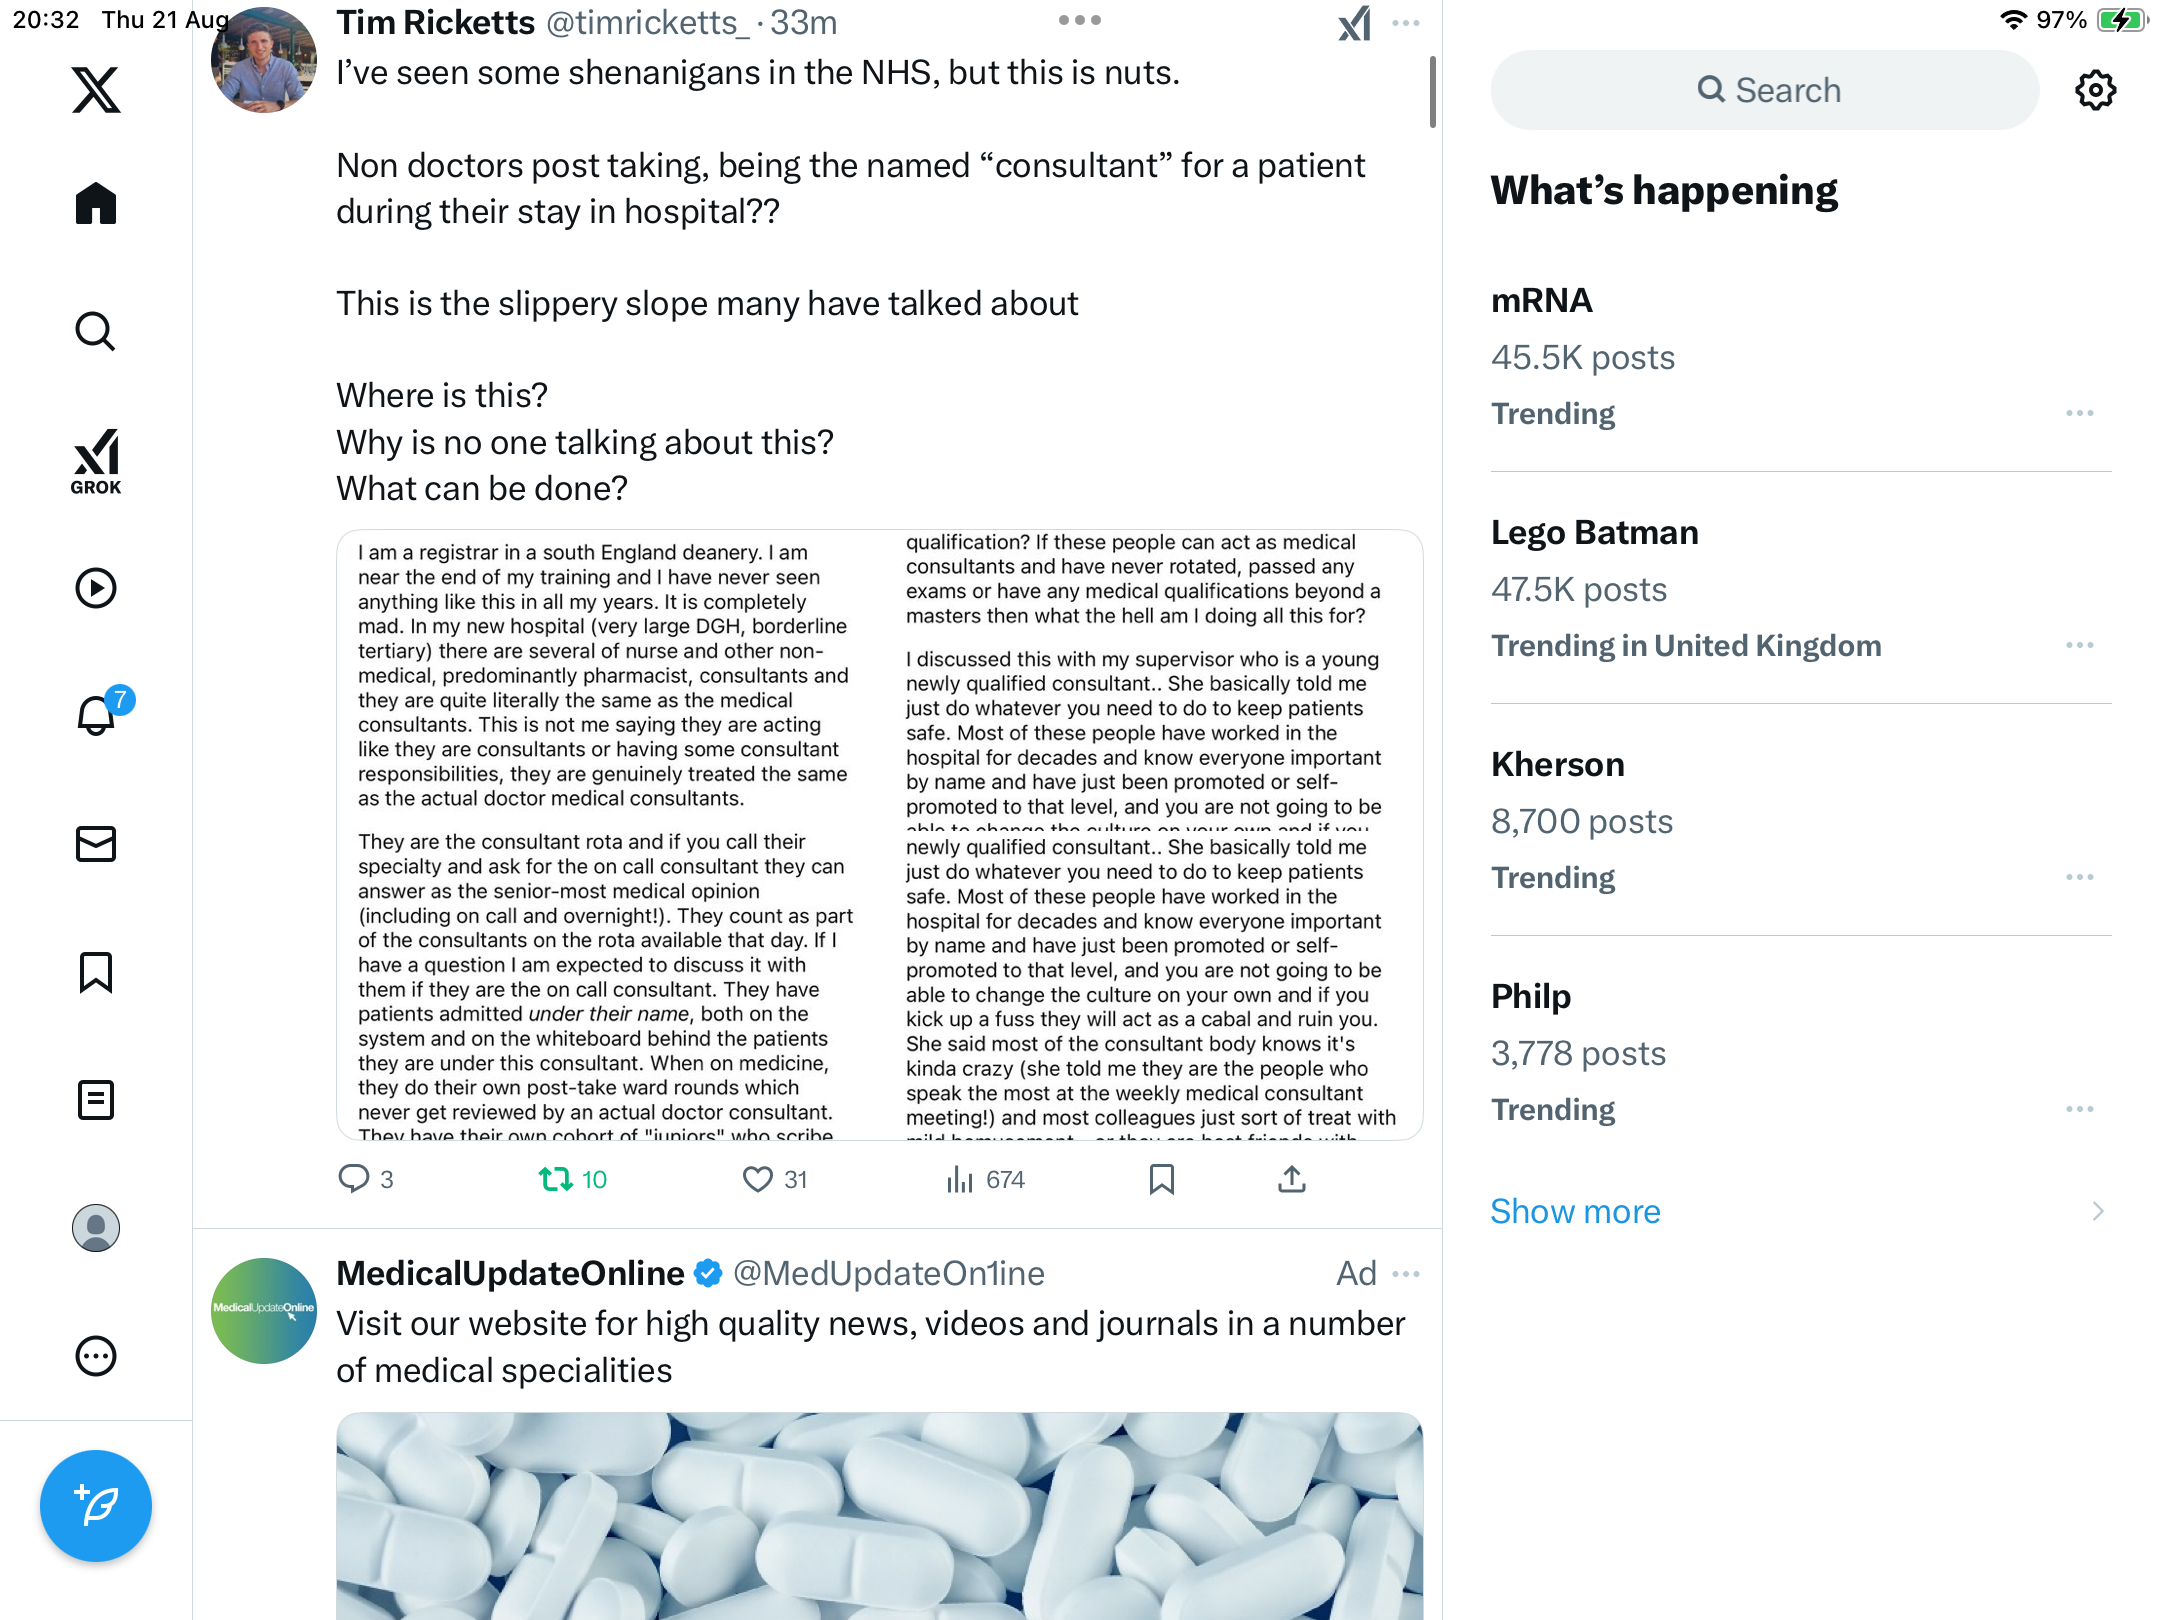This screenshot has height=1620, width=2160.
Task: Open the Philp trending topic
Action: pyautogui.click(x=1530, y=997)
